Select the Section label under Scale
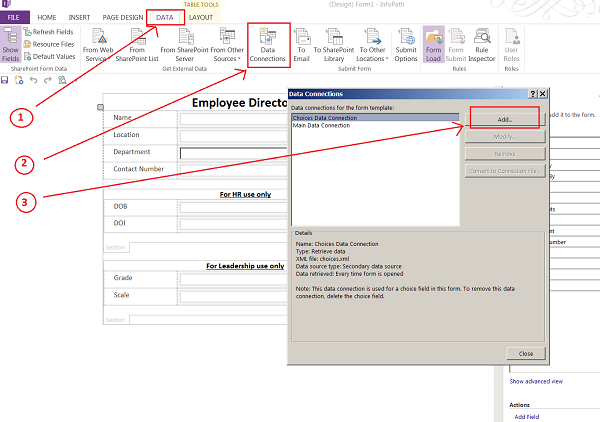The height and width of the screenshot is (422, 600). tap(115, 319)
